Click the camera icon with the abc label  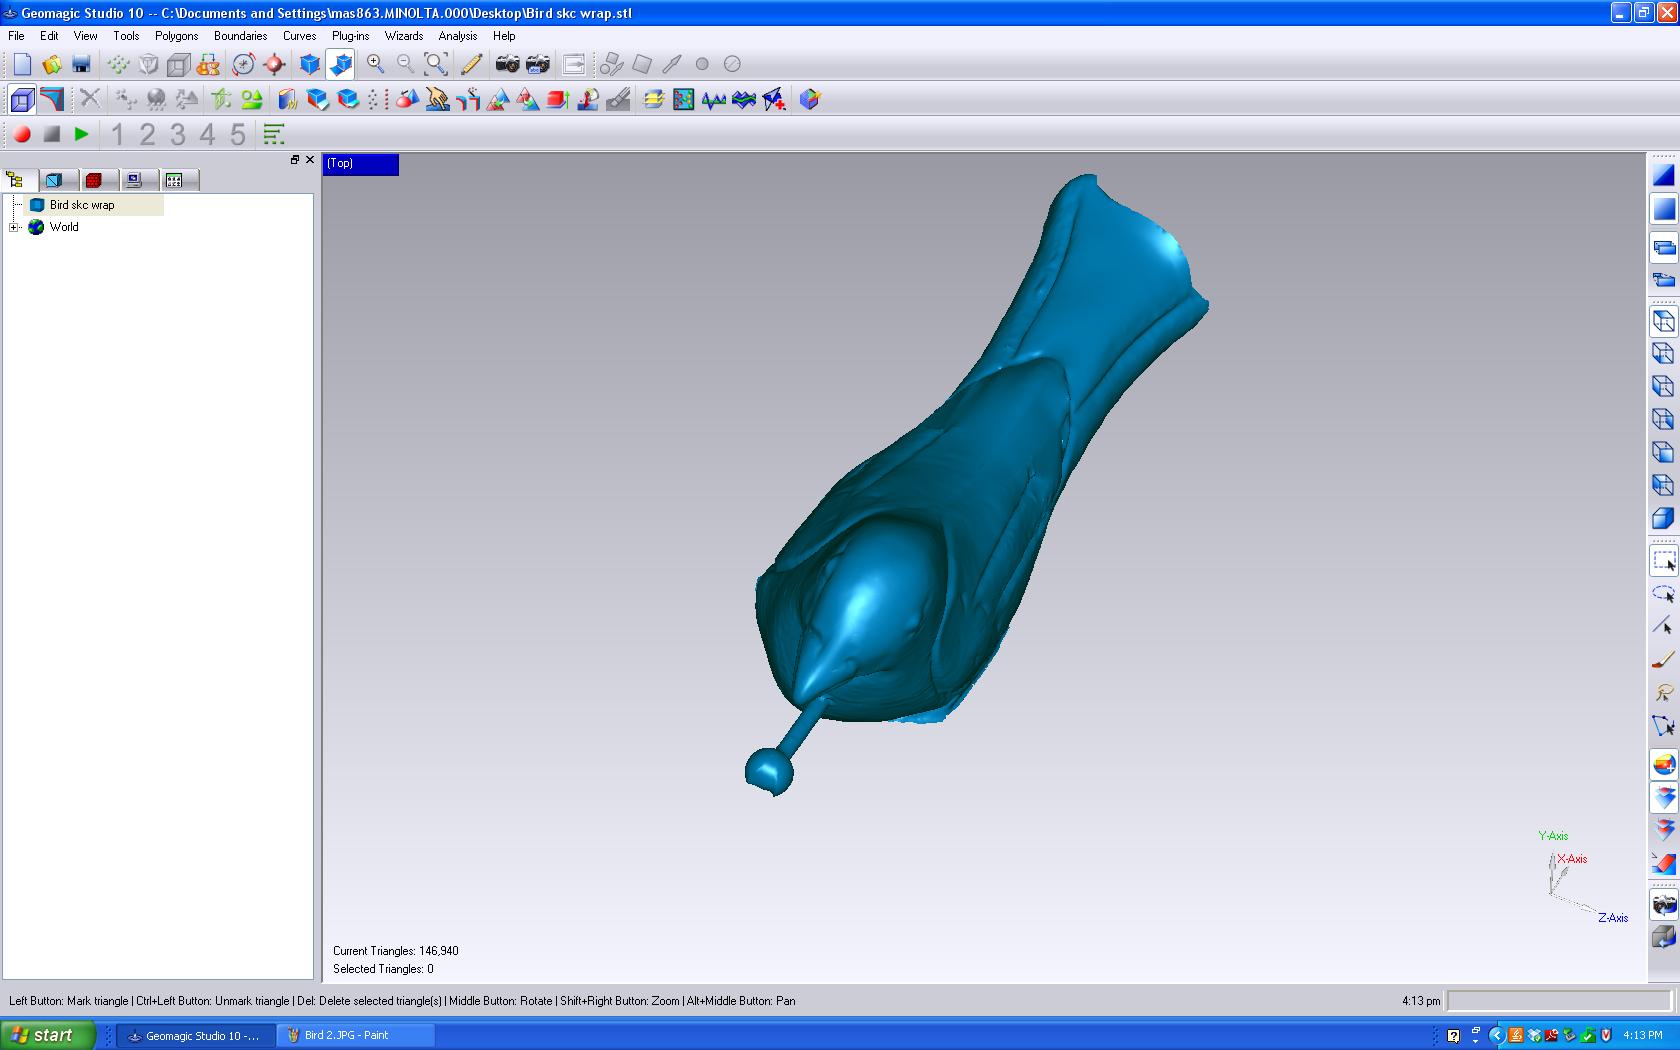(538, 65)
